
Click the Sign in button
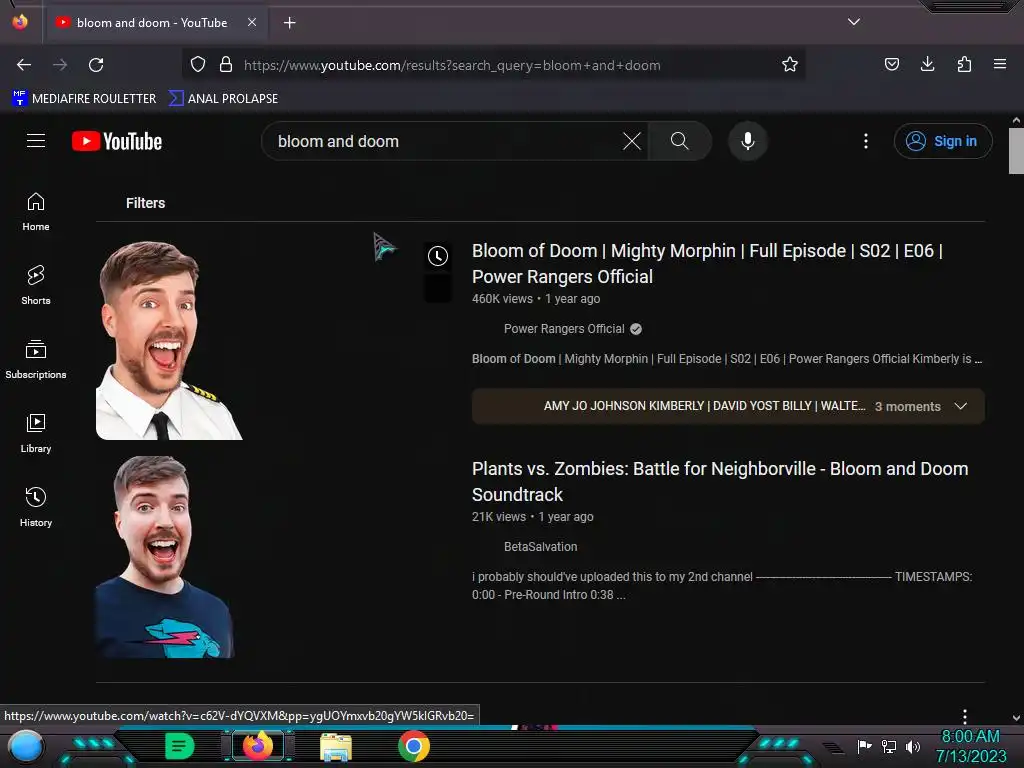tap(943, 141)
